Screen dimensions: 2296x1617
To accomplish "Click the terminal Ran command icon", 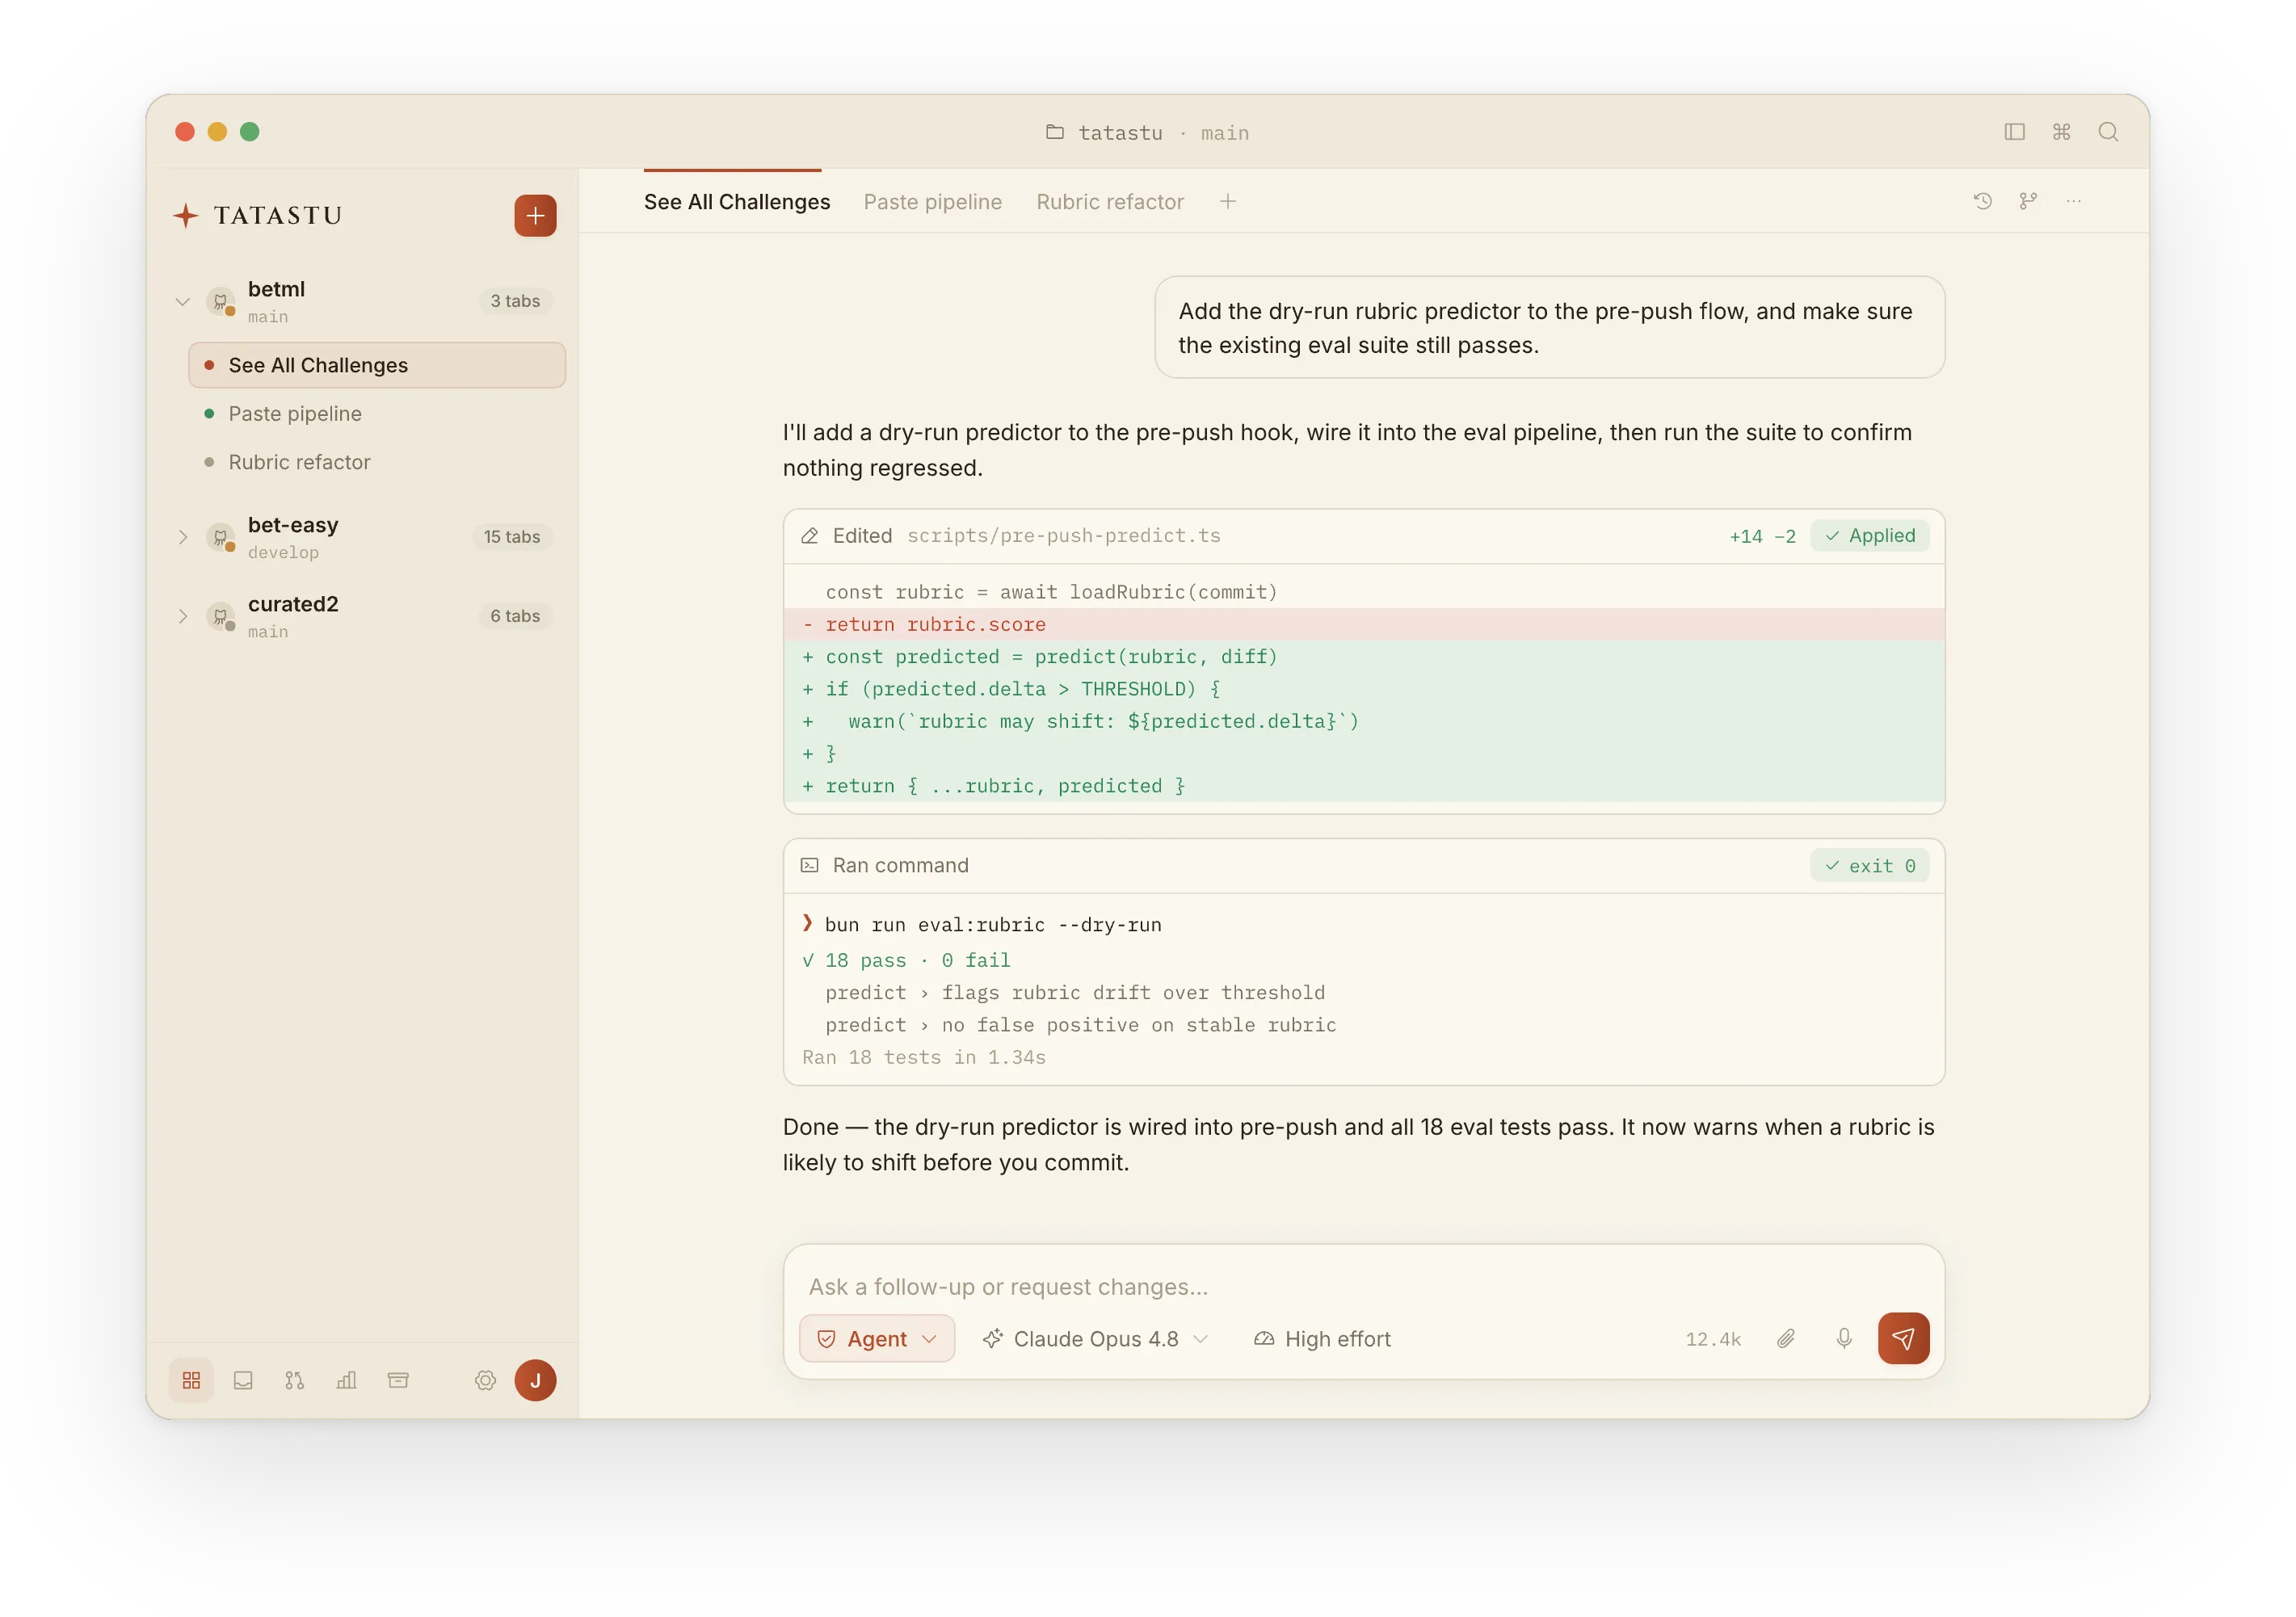I will (x=809, y=865).
